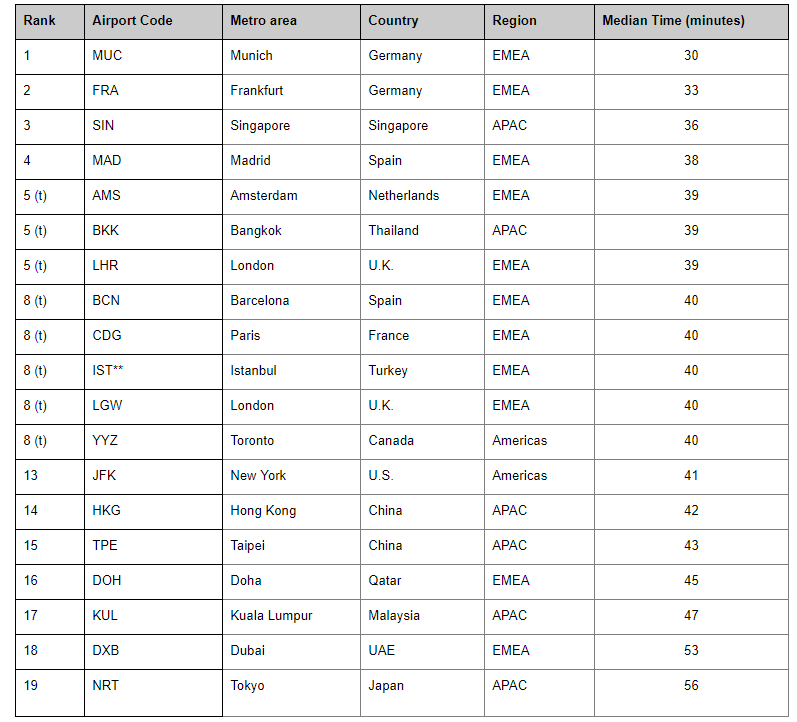797x722 pixels.
Task: Click the Frankfurt metro area cell
Action: coord(291,92)
